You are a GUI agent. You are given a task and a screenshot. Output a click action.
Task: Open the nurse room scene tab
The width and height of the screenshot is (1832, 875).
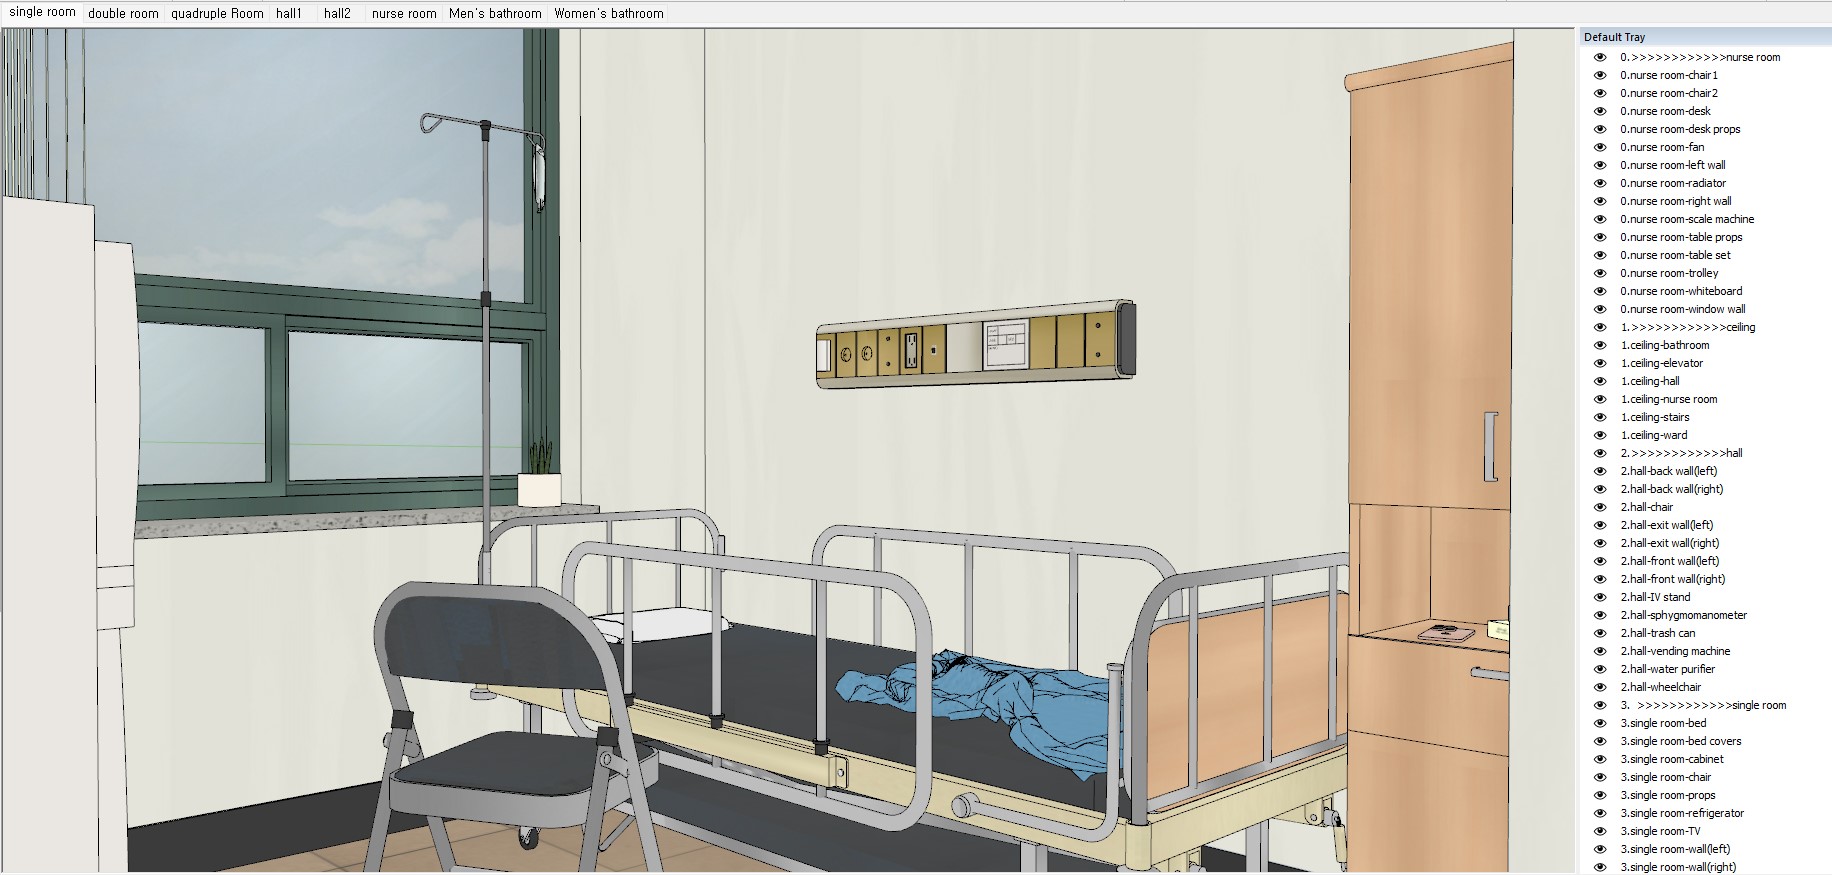tap(404, 14)
